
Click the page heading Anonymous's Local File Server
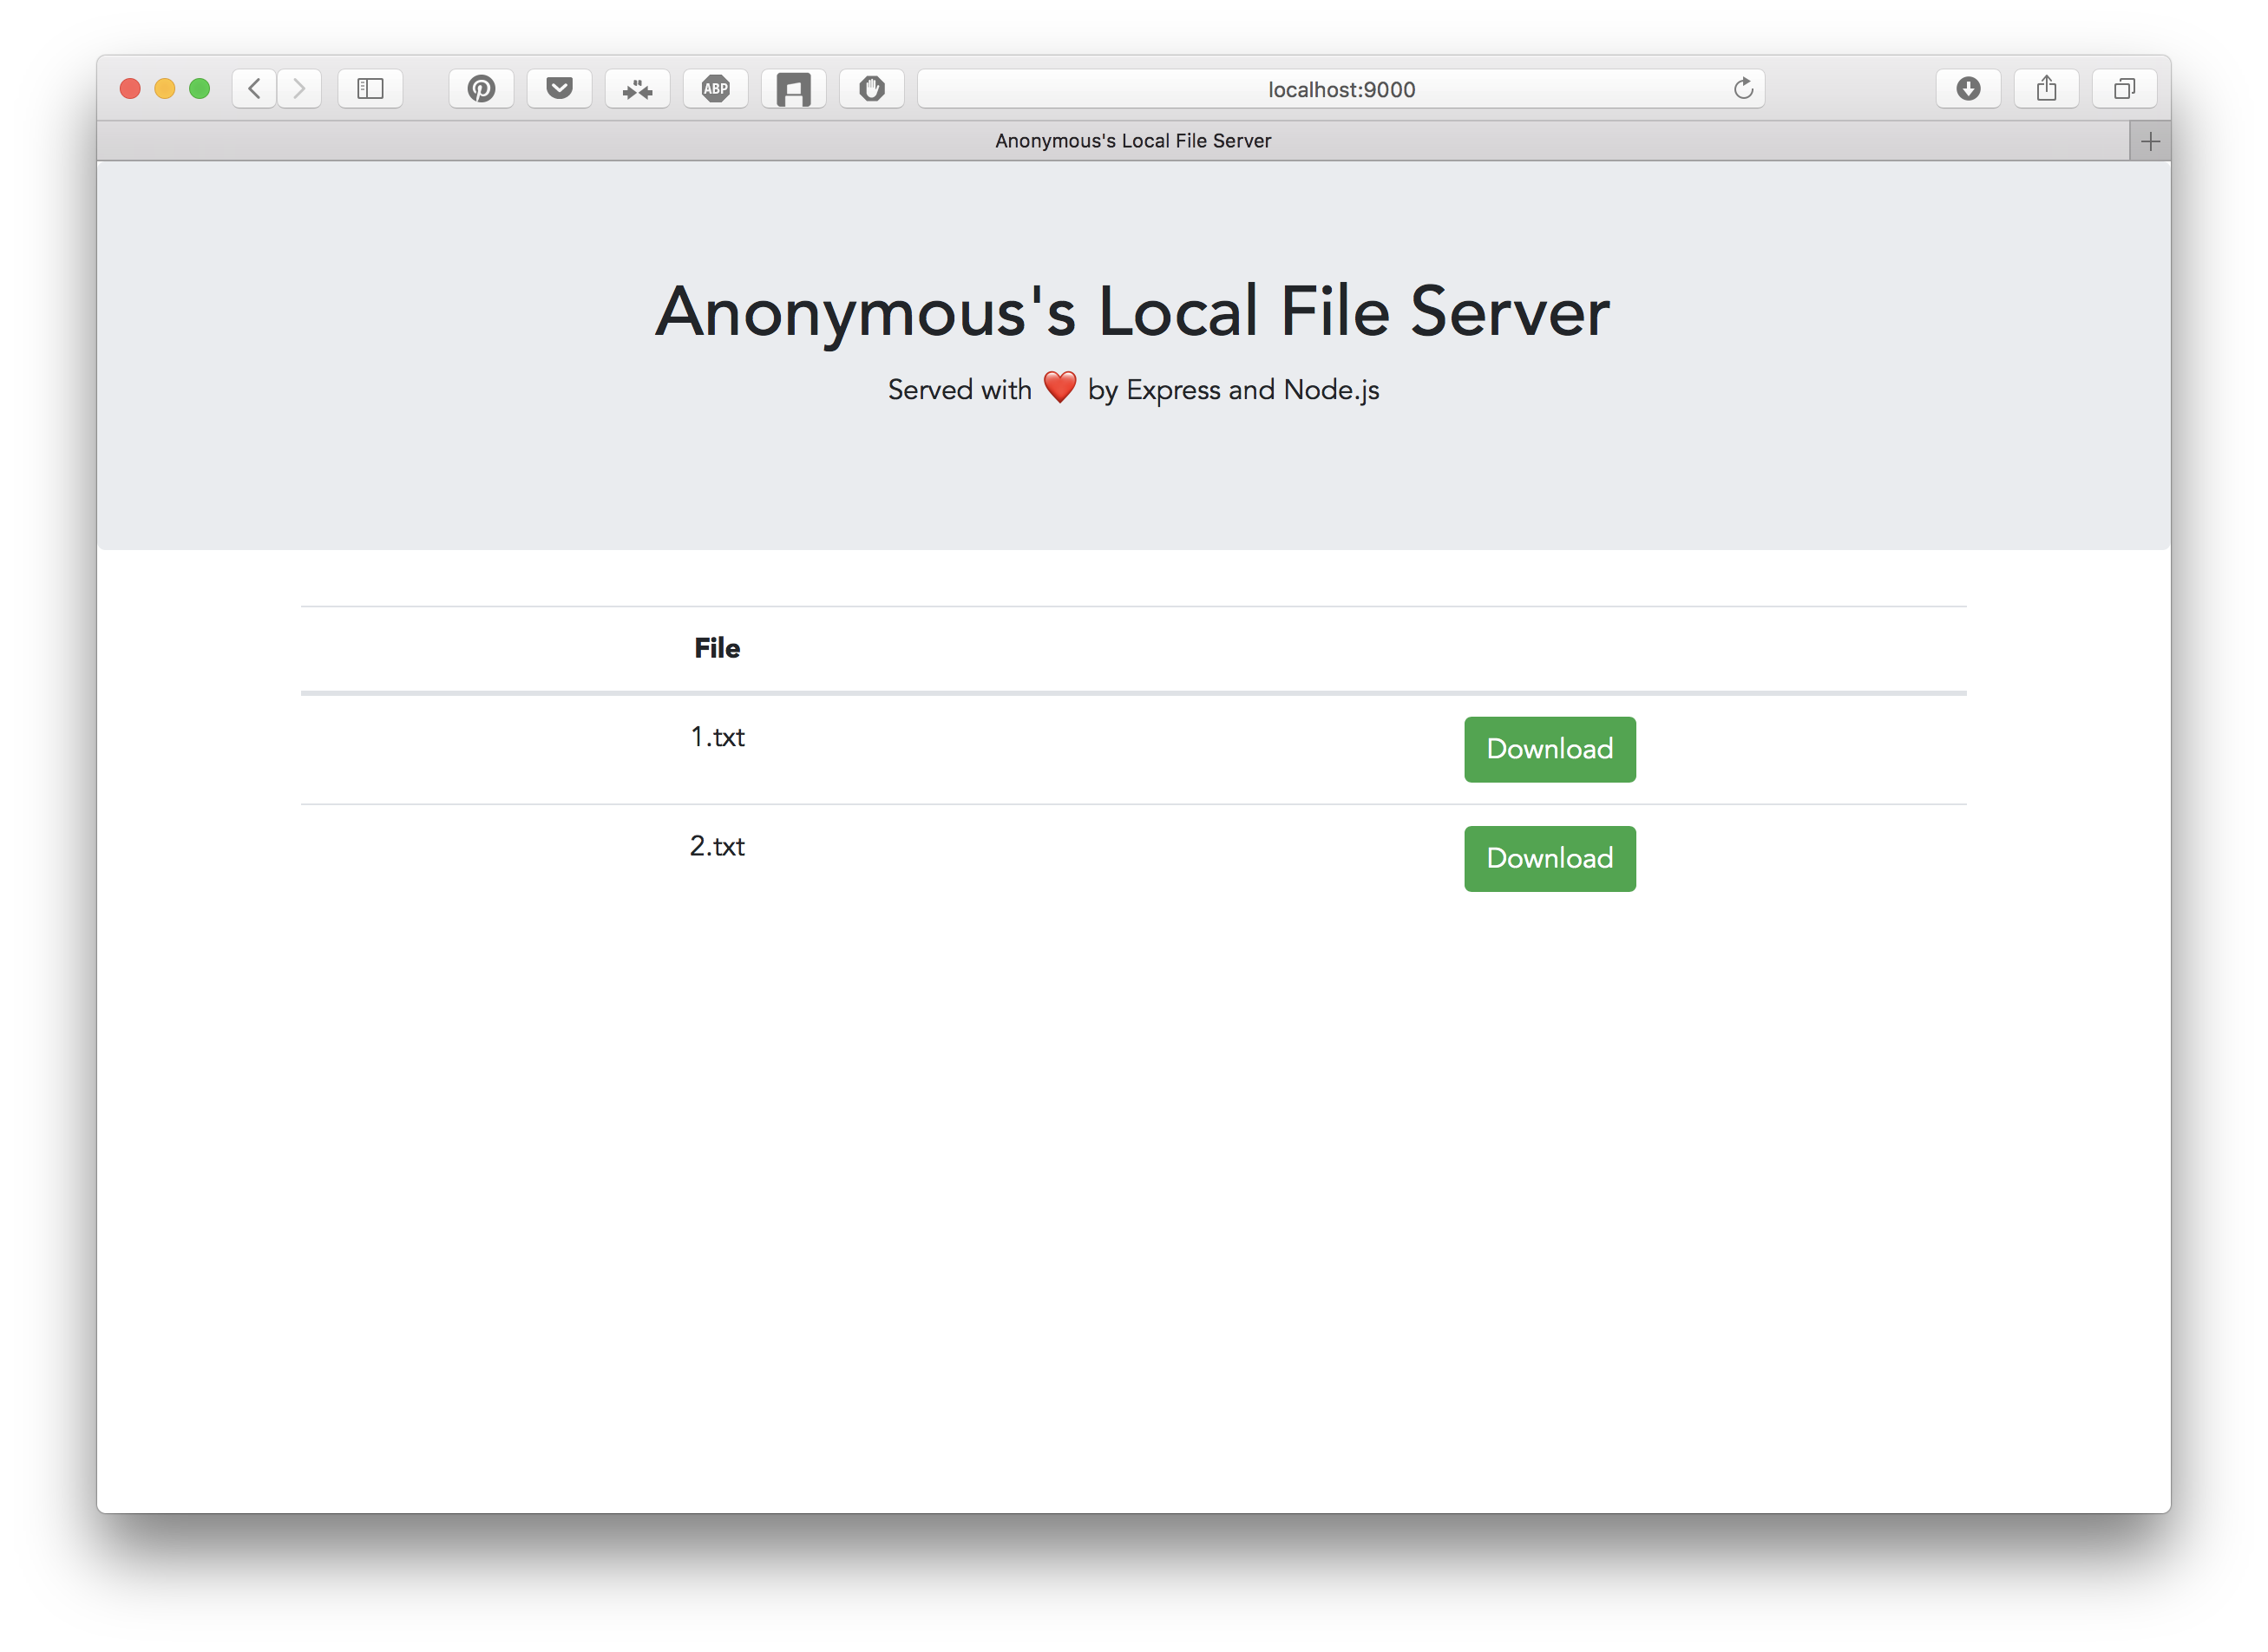[x=1133, y=312]
